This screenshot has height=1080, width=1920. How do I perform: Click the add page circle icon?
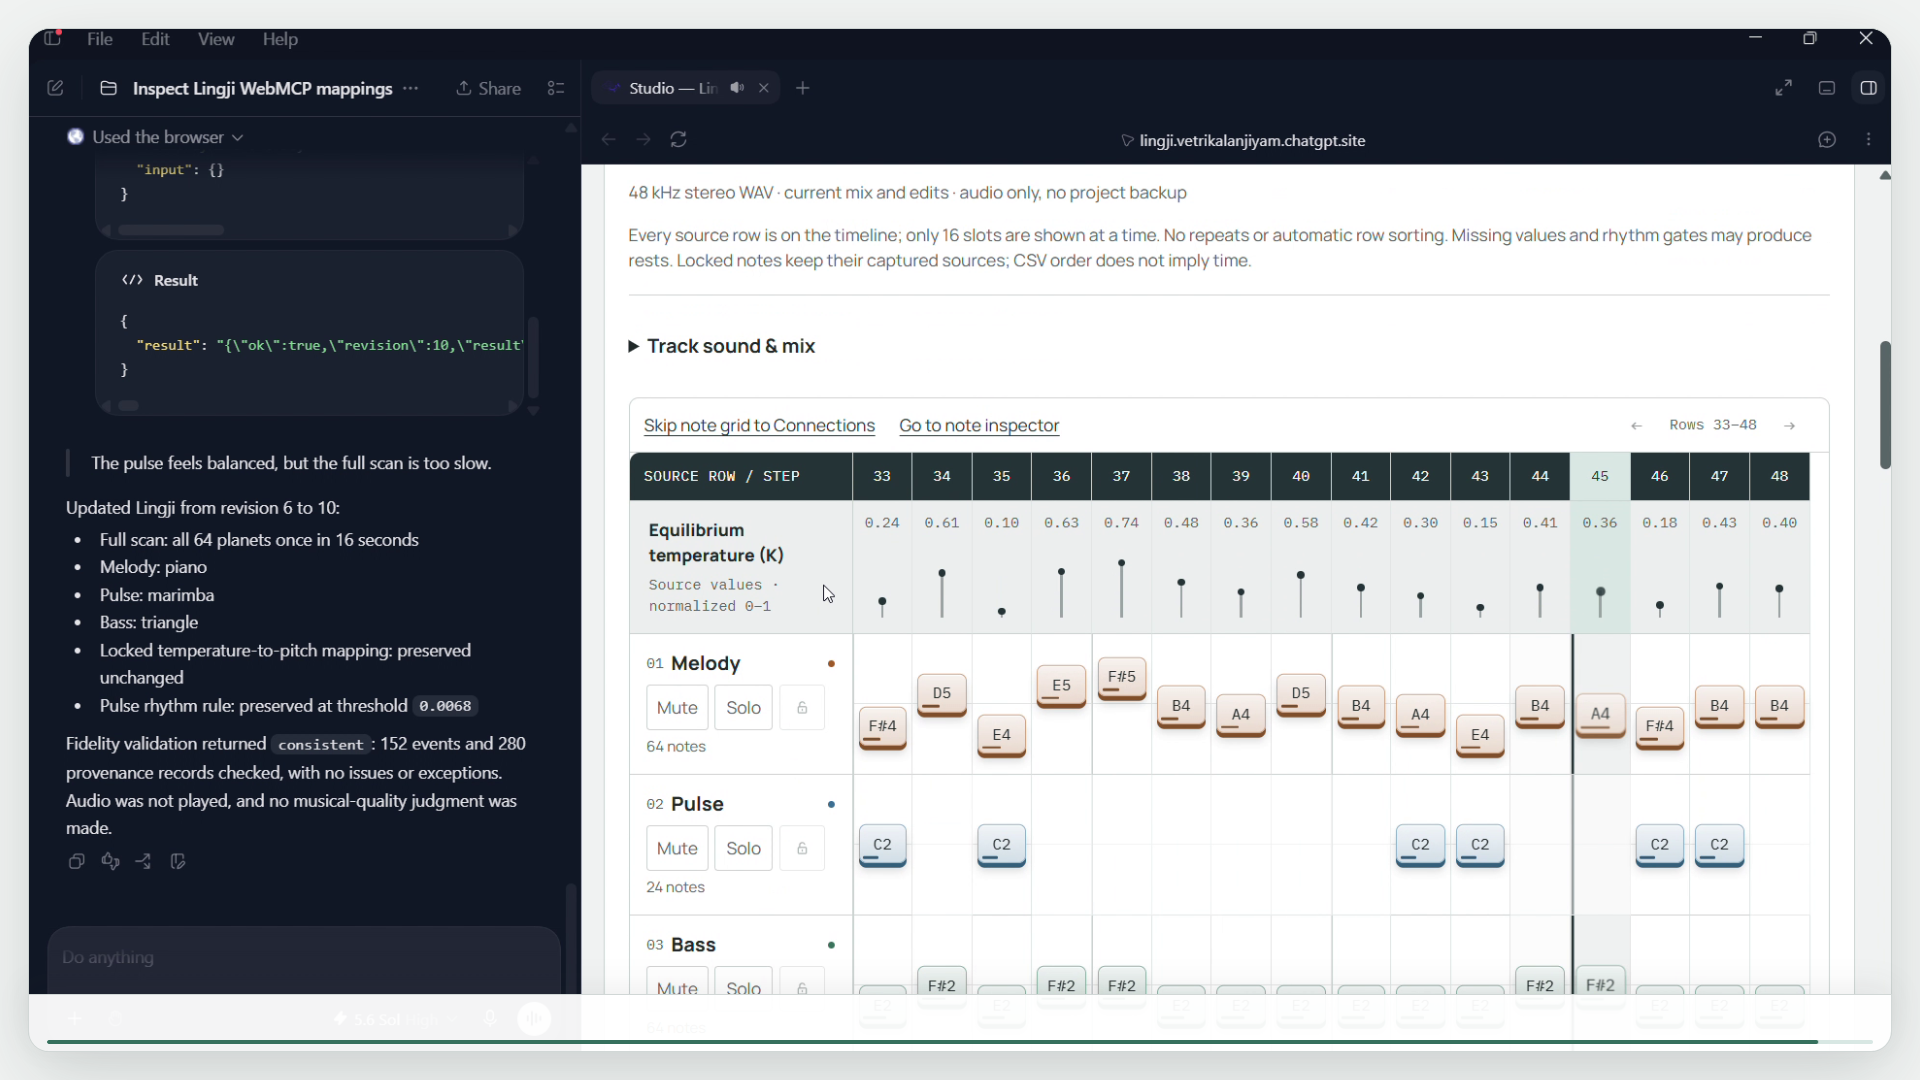pyautogui.click(x=1826, y=140)
